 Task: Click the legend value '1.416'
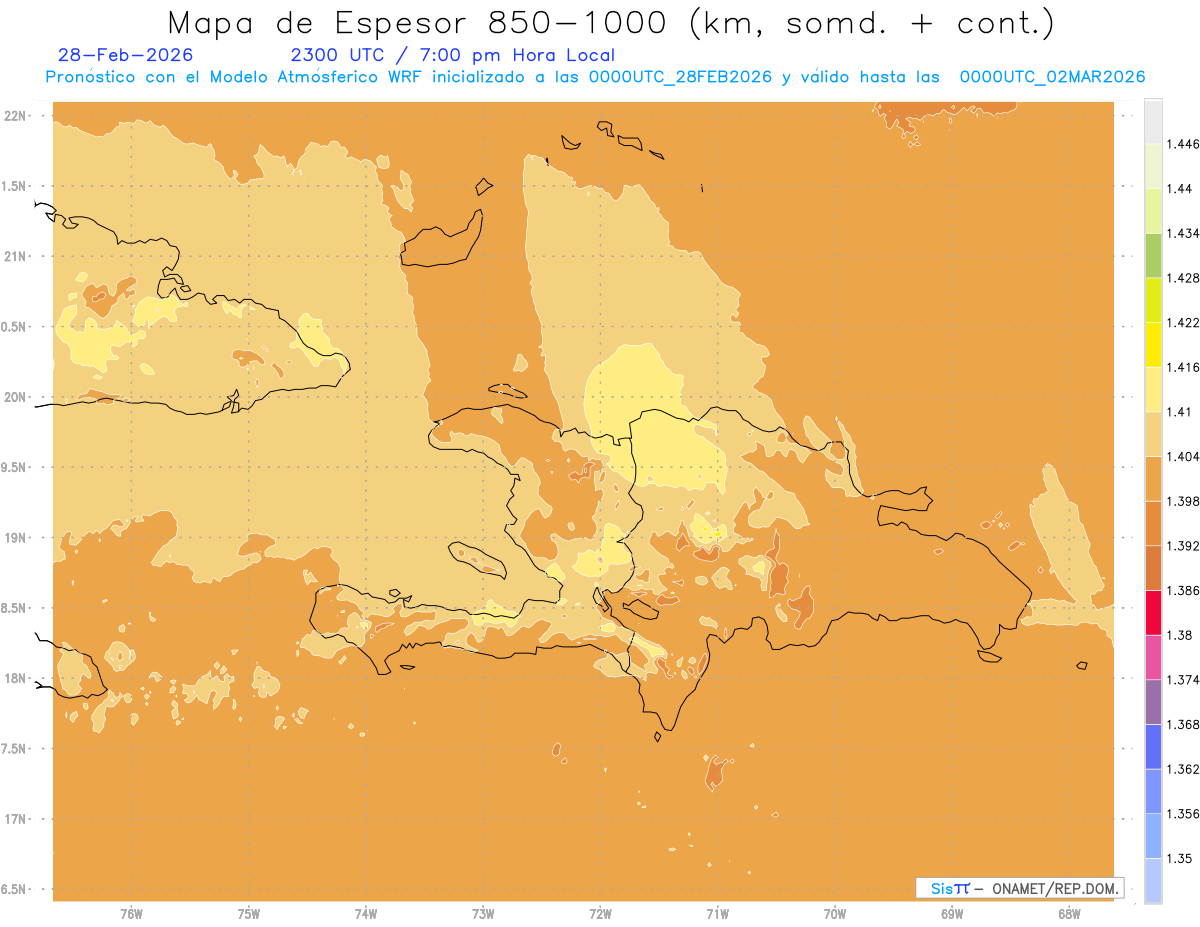coord(1182,367)
